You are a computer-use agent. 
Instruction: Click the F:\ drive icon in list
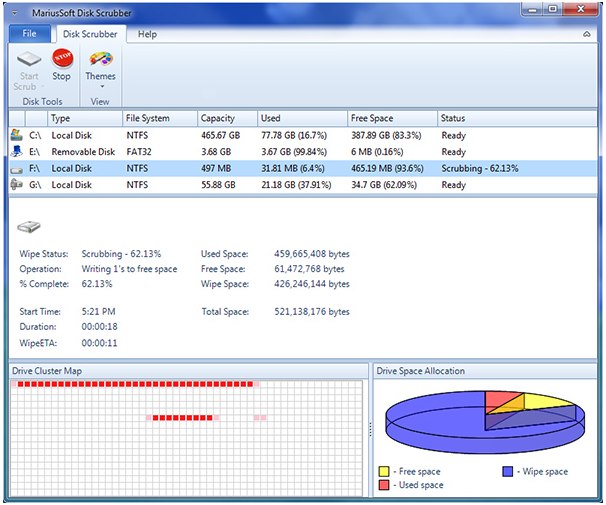(x=16, y=168)
